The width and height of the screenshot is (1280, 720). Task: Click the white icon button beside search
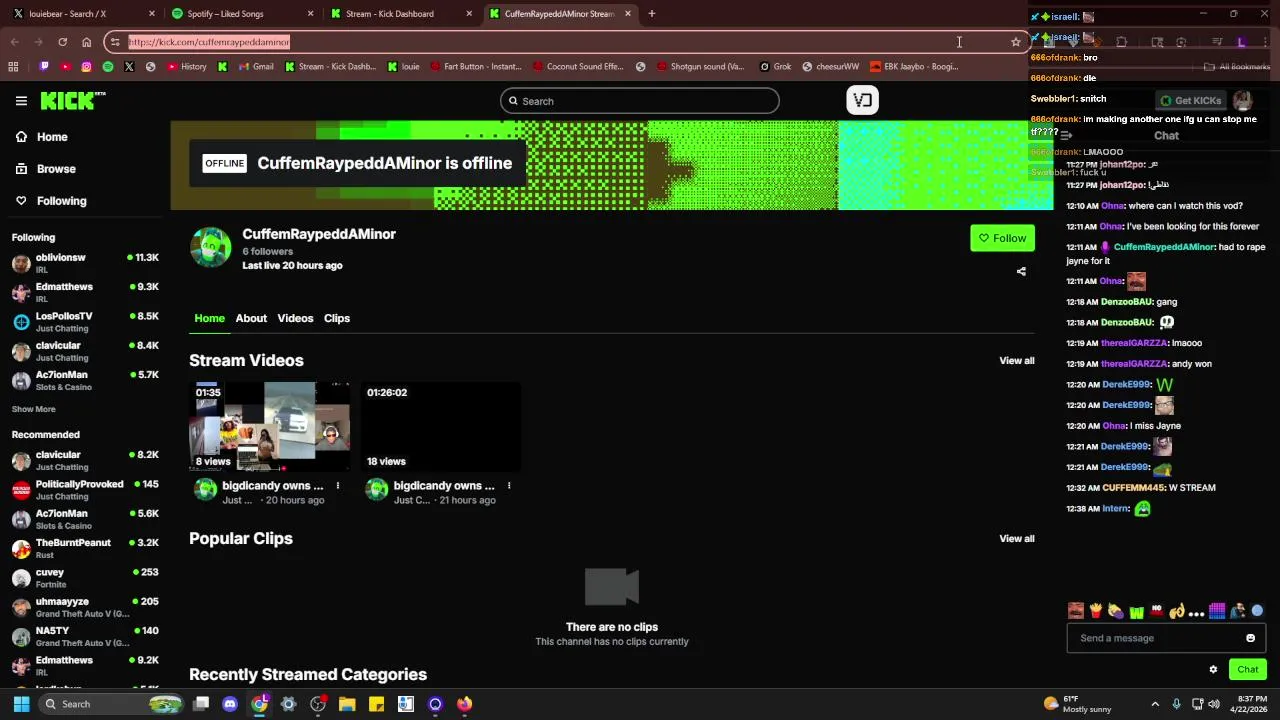click(862, 100)
